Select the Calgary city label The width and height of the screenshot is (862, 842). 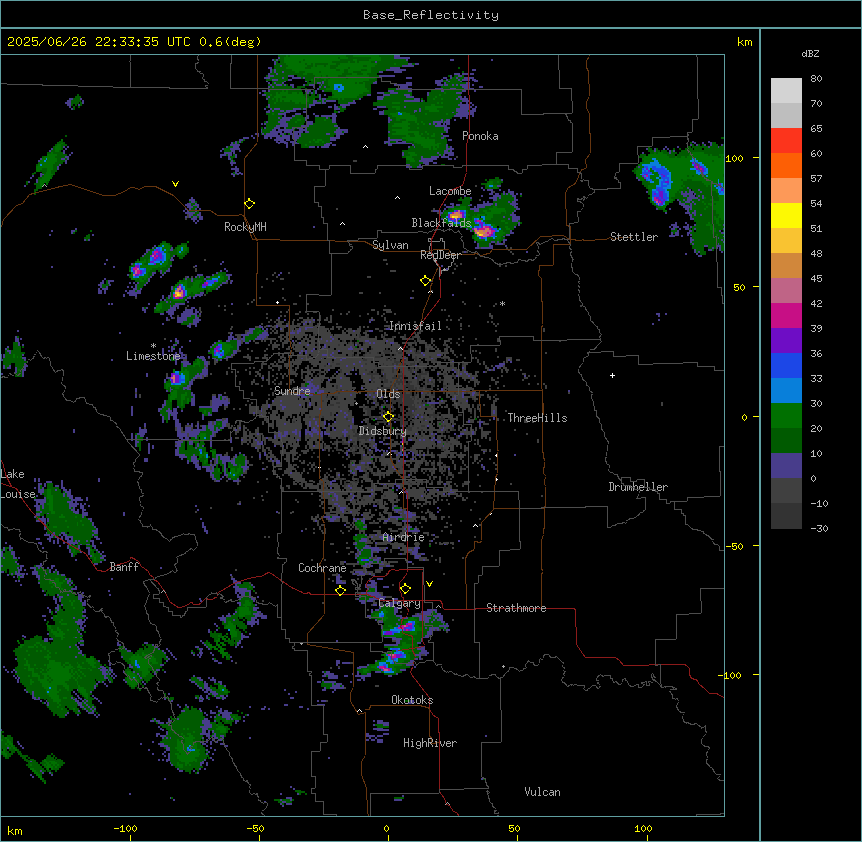tap(400, 603)
